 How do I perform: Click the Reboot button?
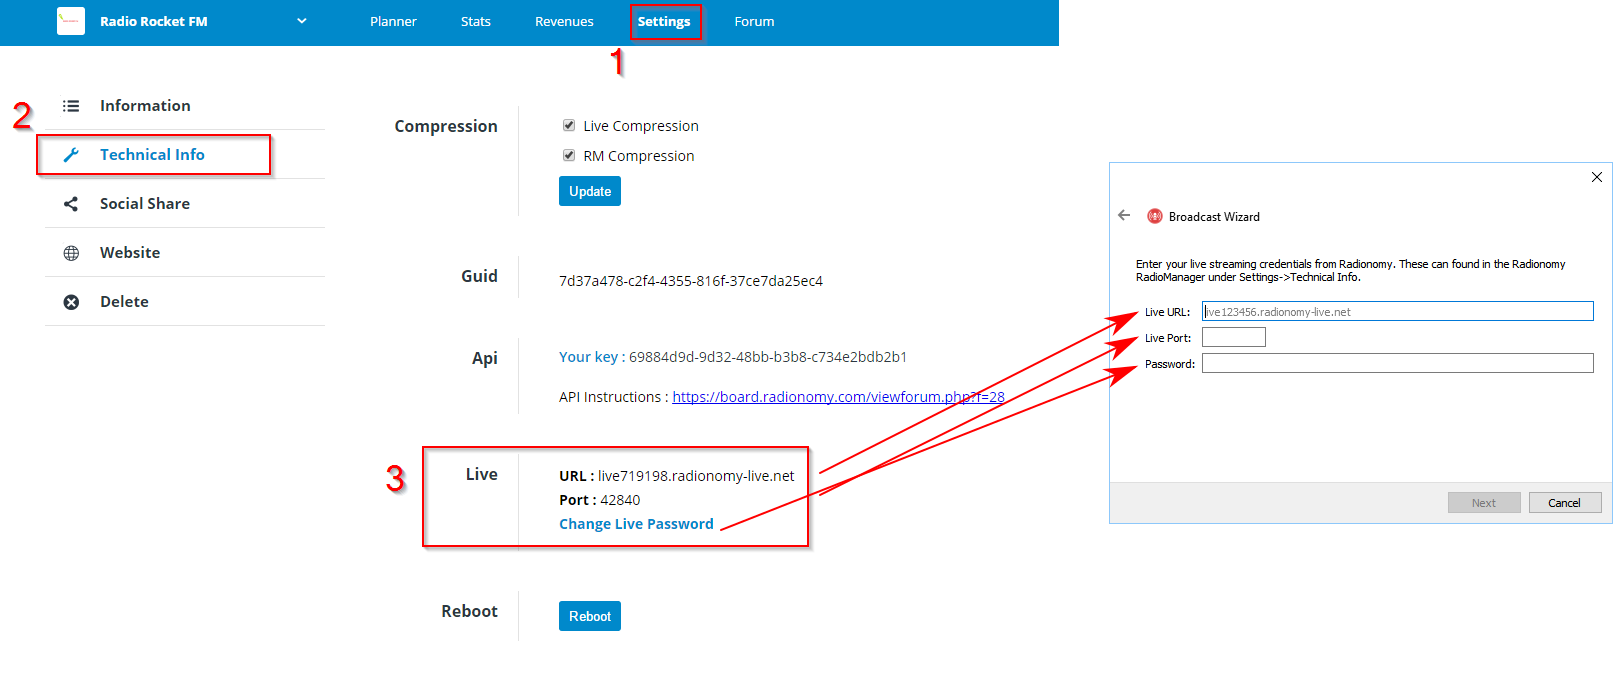[x=590, y=616]
